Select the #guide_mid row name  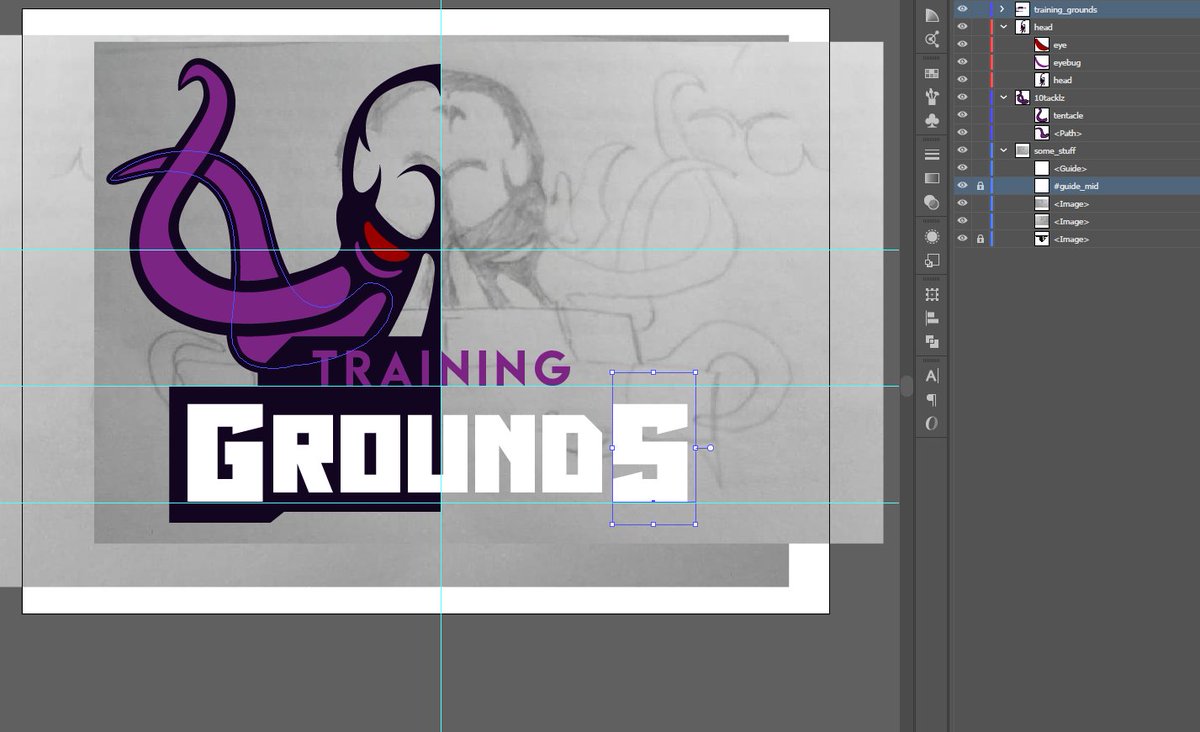click(x=1075, y=186)
